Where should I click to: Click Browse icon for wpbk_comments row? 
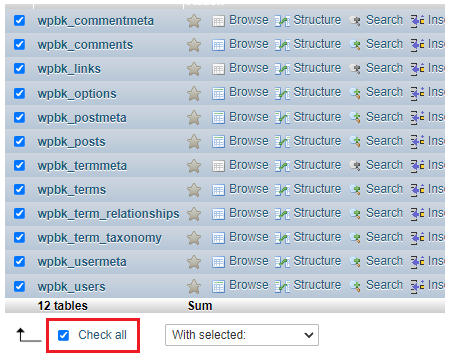point(218,45)
